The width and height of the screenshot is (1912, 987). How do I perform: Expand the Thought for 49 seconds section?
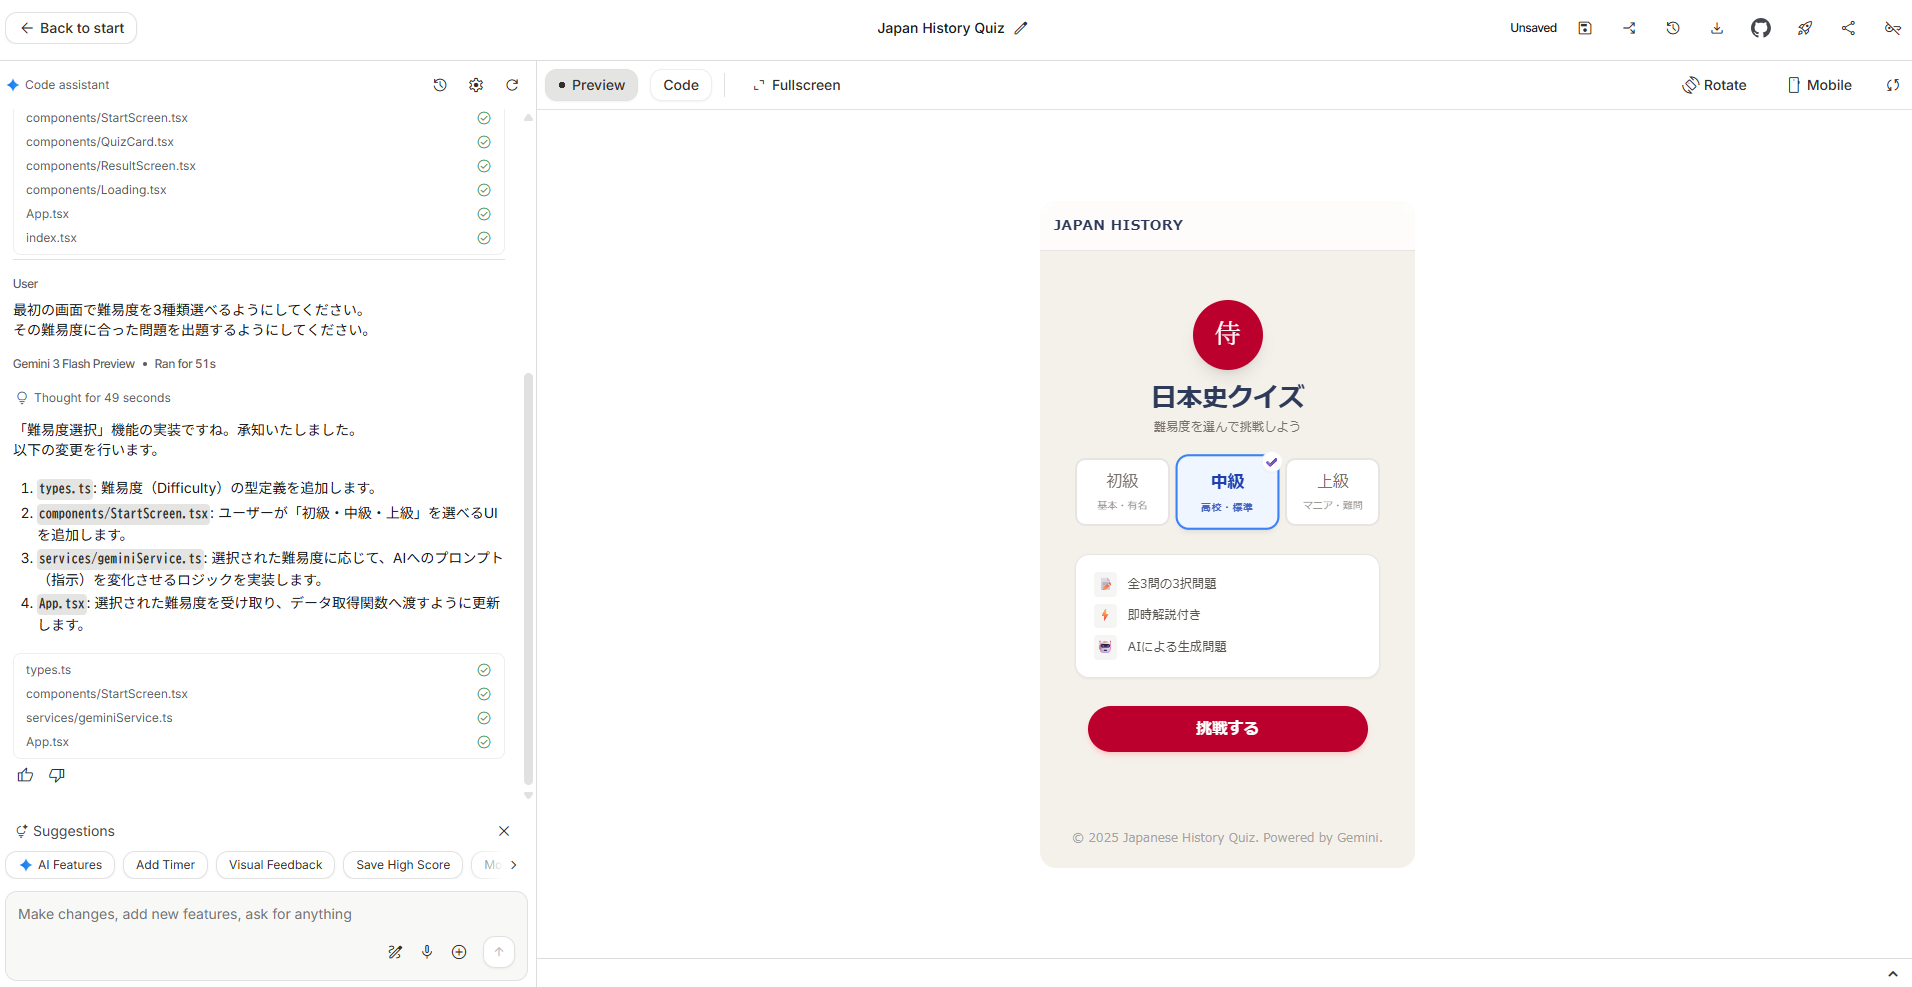(102, 398)
